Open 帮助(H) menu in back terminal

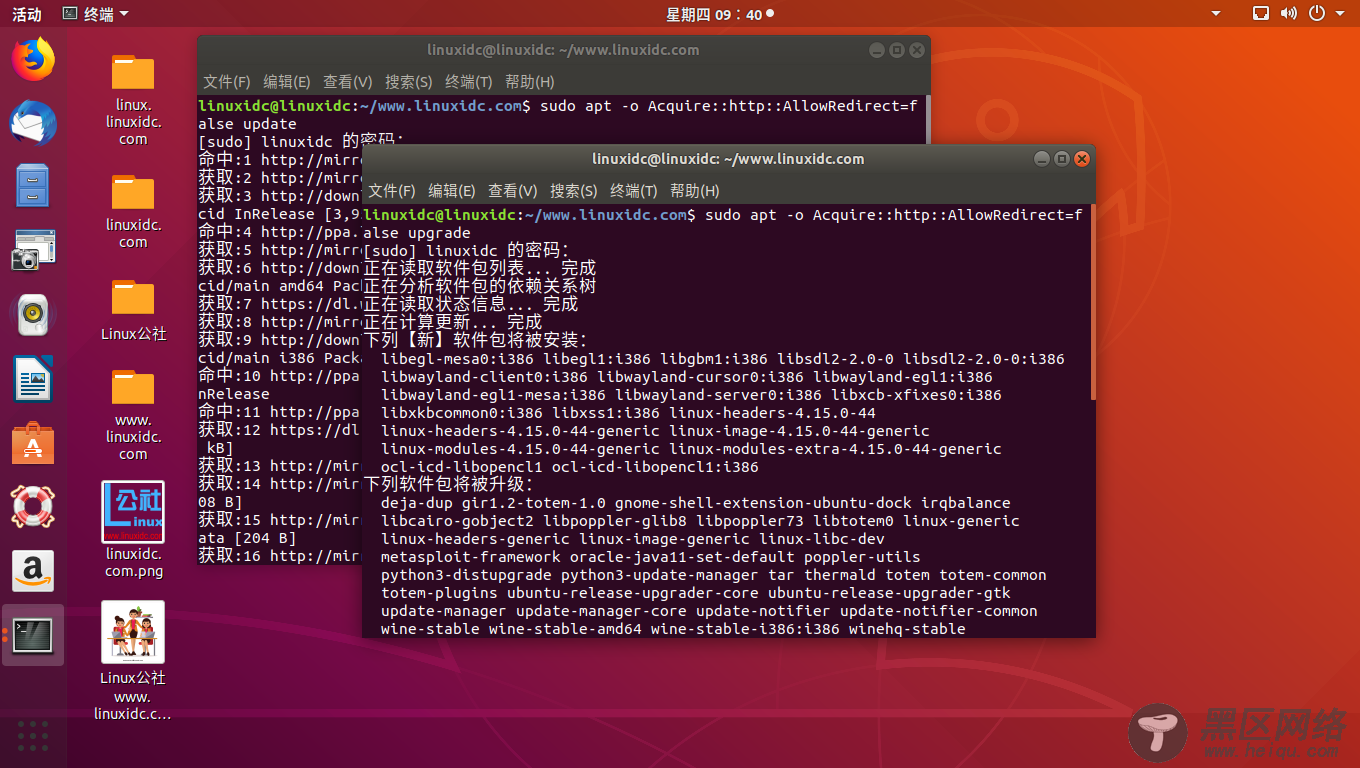tap(529, 81)
